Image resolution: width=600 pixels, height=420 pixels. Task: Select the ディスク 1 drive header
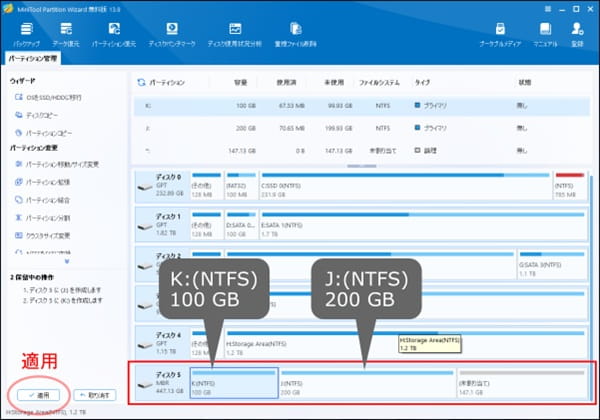click(x=162, y=225)
